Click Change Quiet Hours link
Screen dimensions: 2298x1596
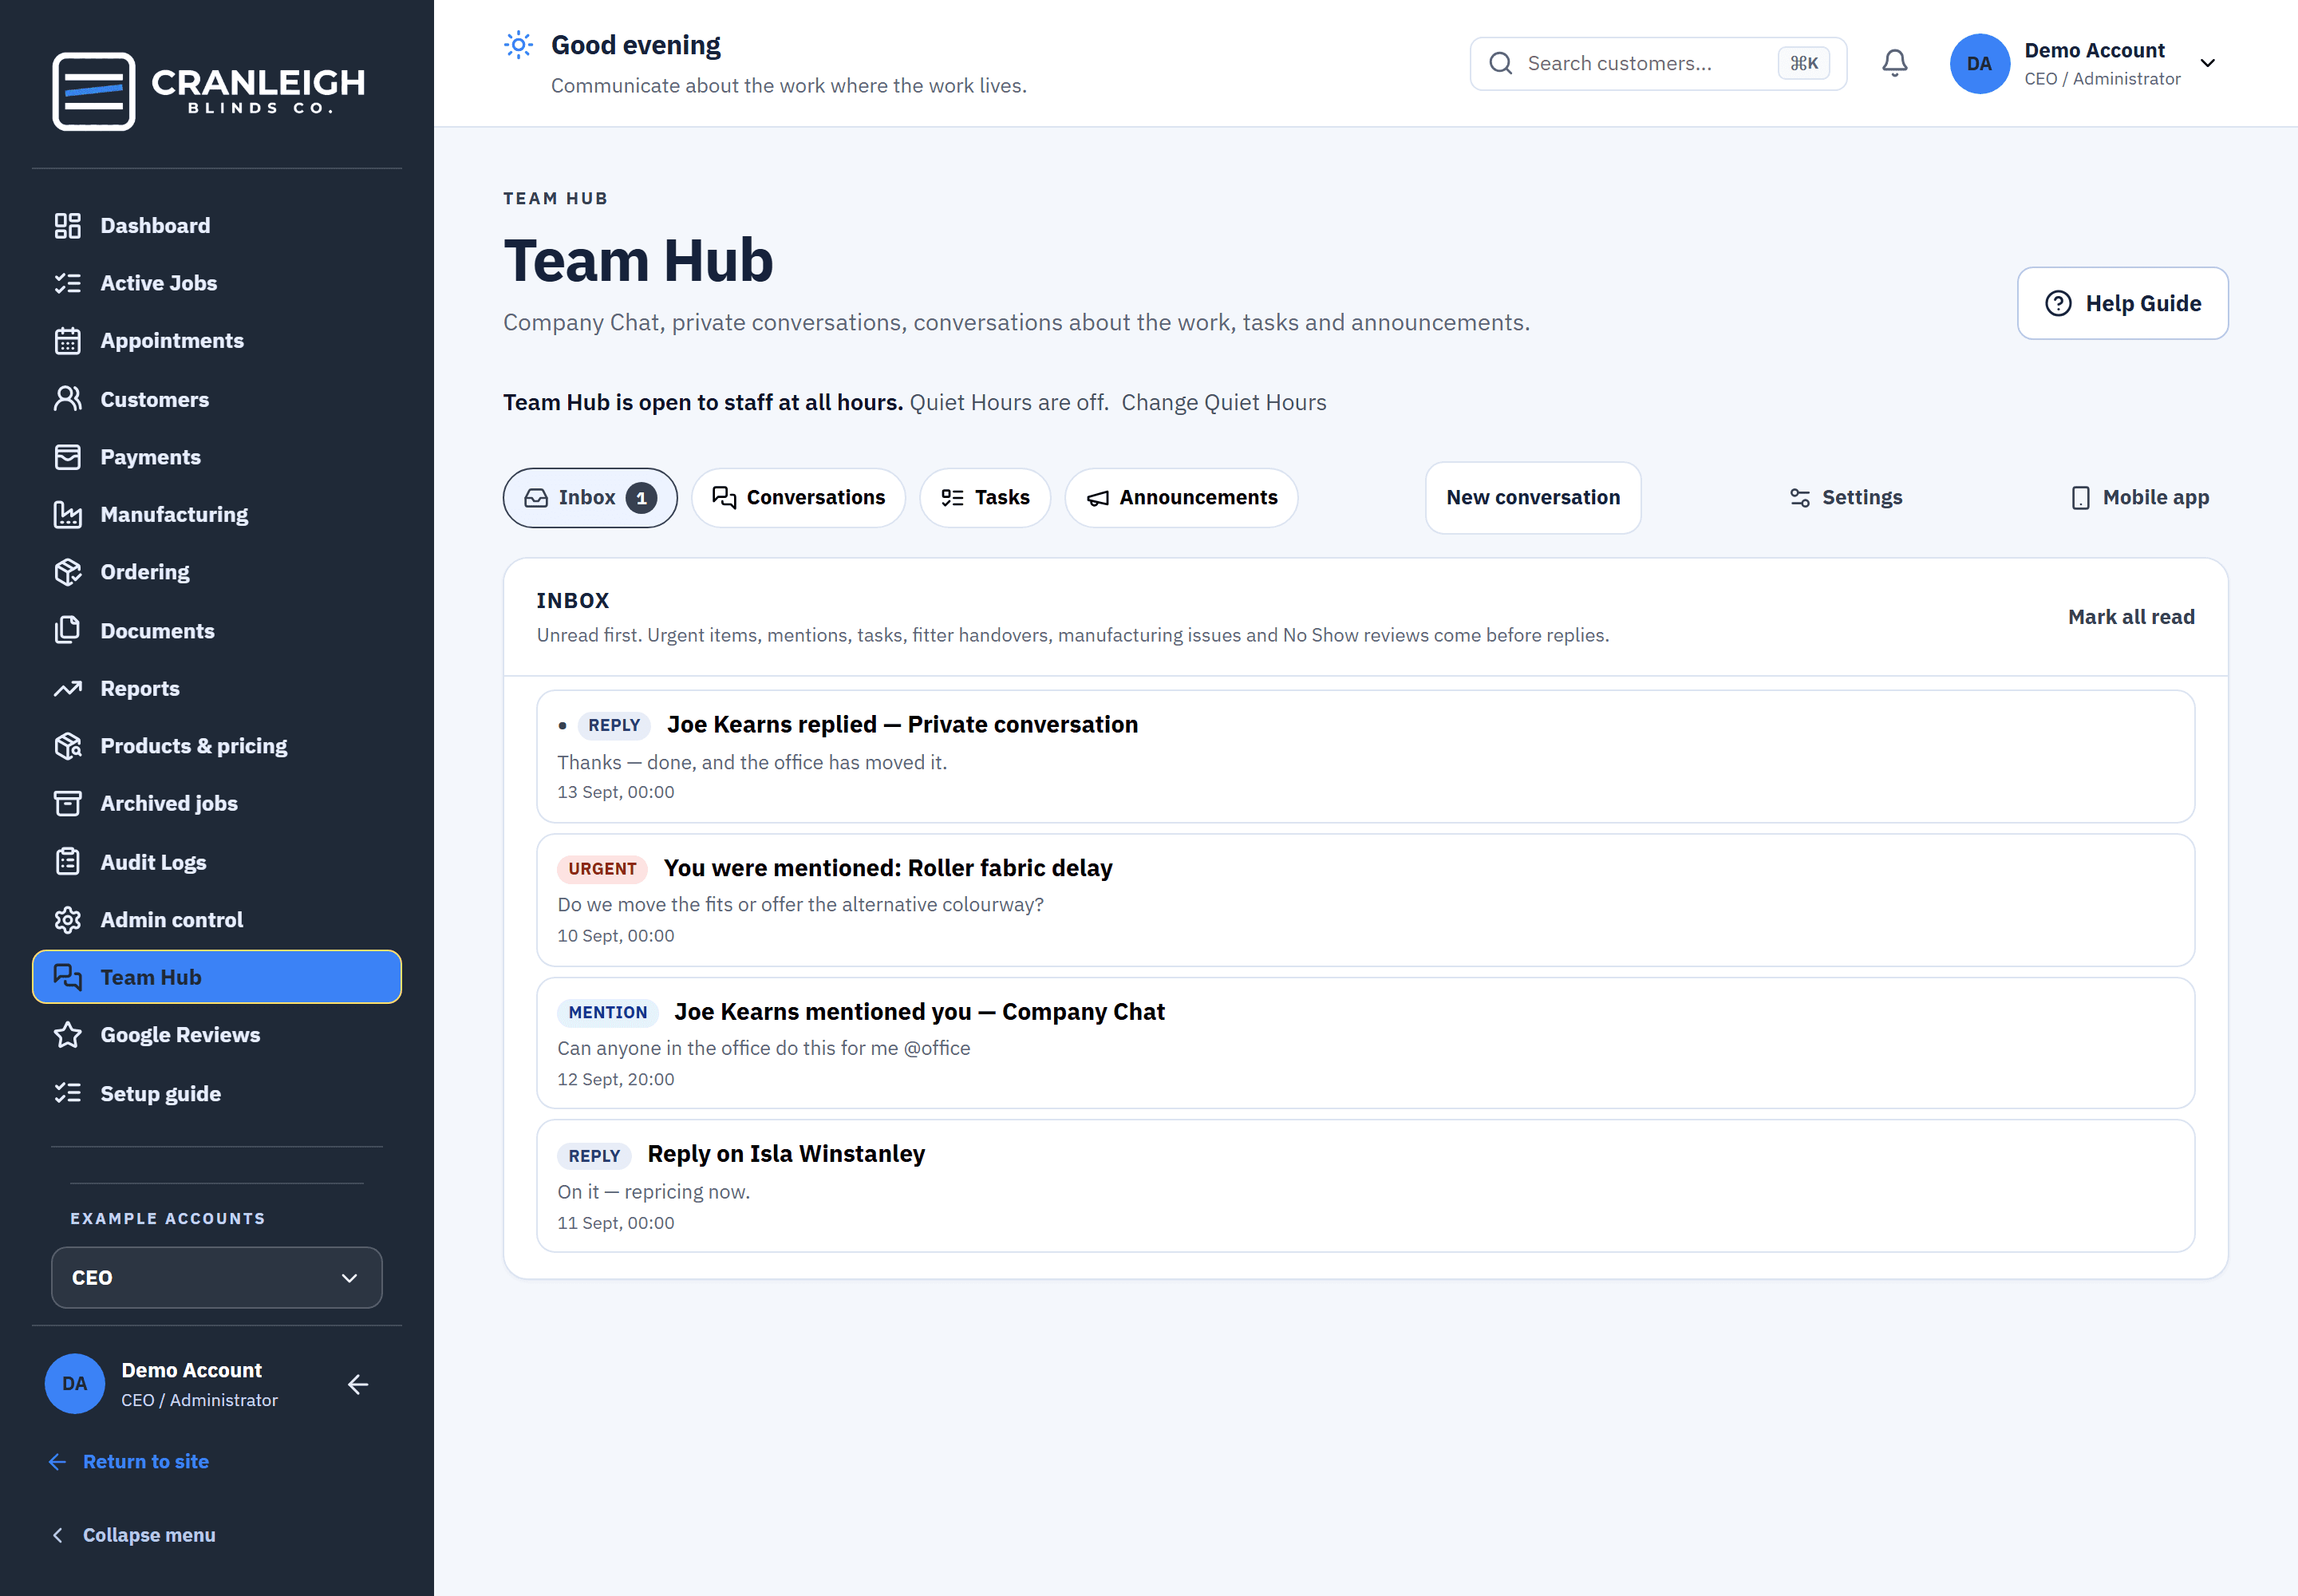tap(1223, 402)
